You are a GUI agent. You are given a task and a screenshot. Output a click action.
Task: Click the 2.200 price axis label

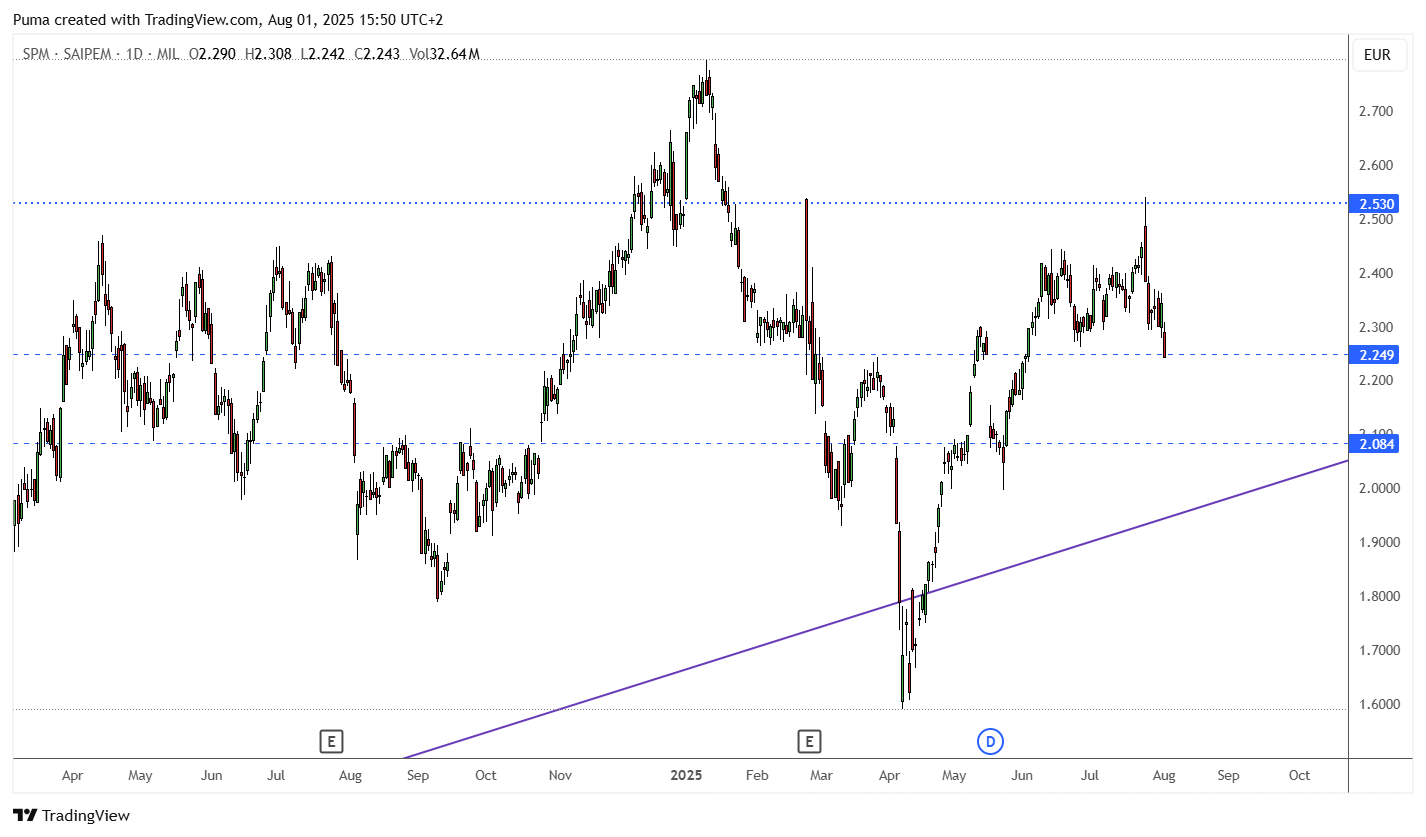coord(1376,380)
